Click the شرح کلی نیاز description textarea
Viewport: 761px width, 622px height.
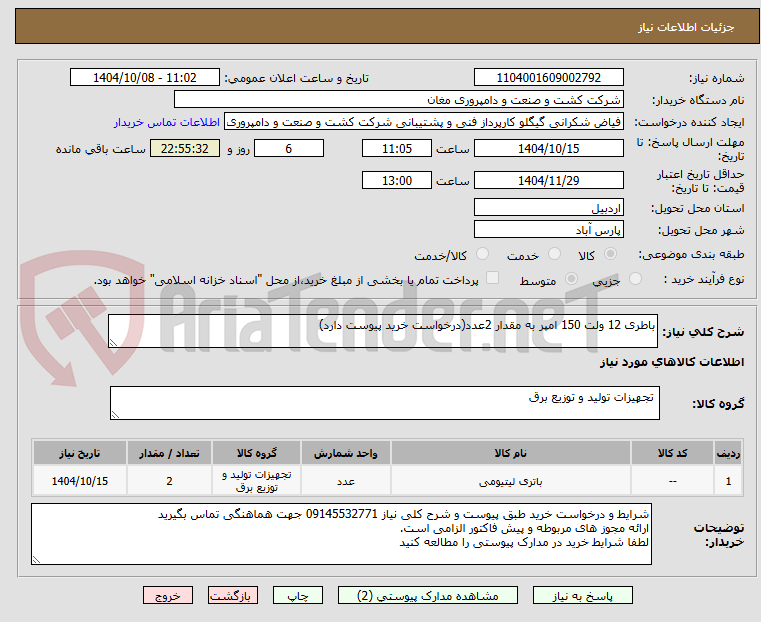click(383, 331)
